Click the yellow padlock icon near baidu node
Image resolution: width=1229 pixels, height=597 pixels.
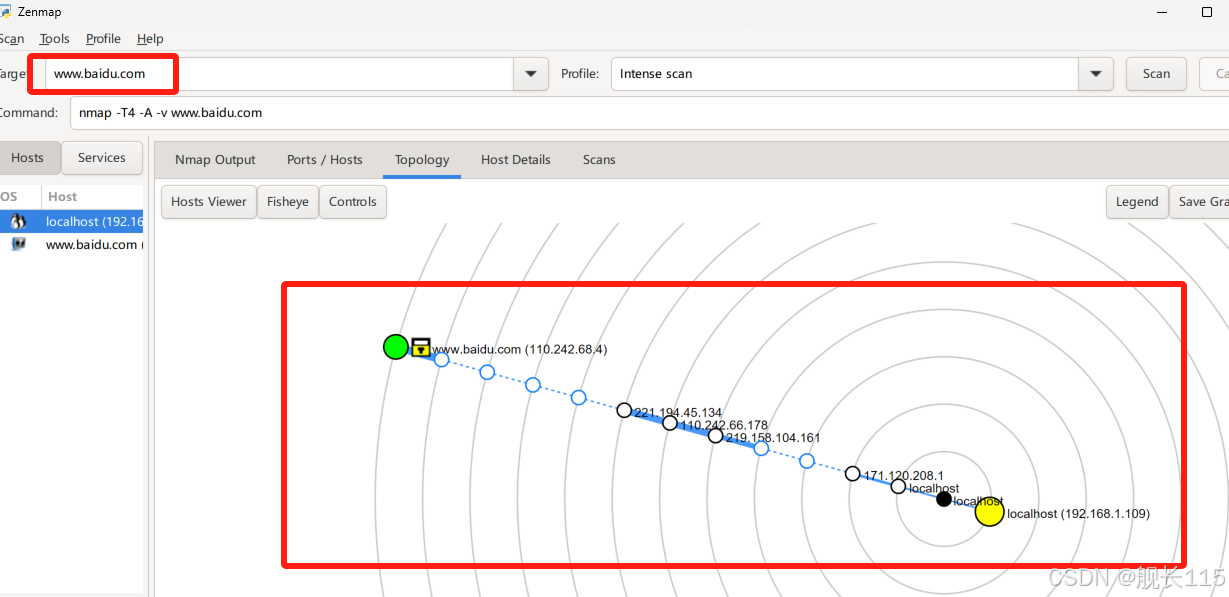tap(421, 347)
